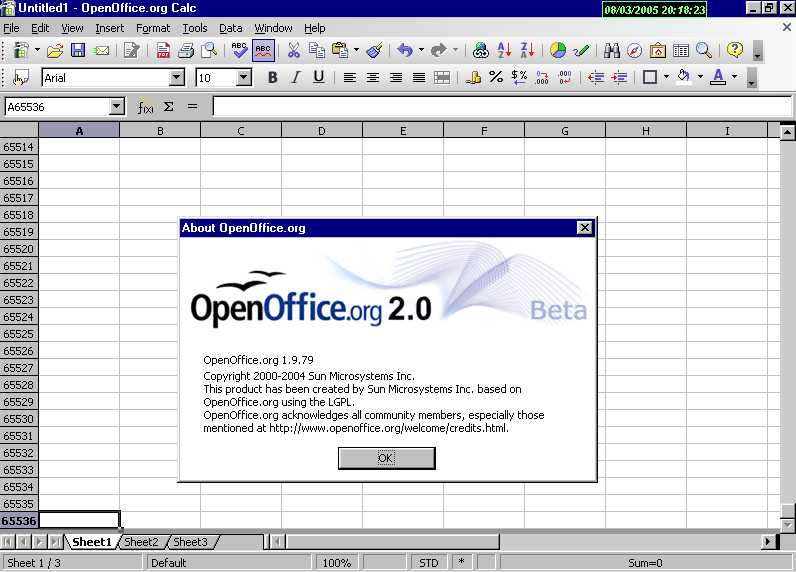
Task: Insert a hyperlink icon
Action: pos(480,50)
